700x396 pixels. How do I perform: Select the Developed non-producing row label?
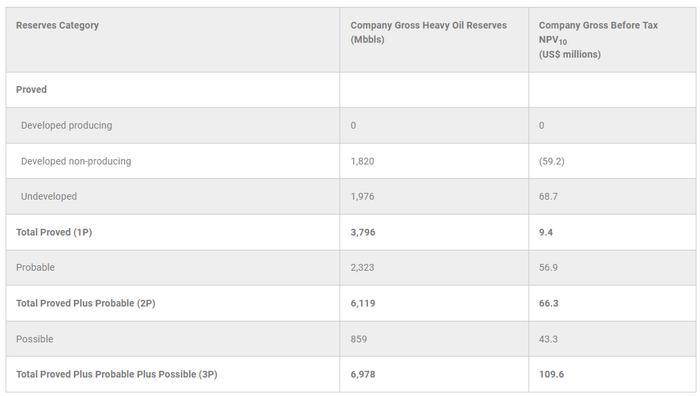tap(76, 161)
